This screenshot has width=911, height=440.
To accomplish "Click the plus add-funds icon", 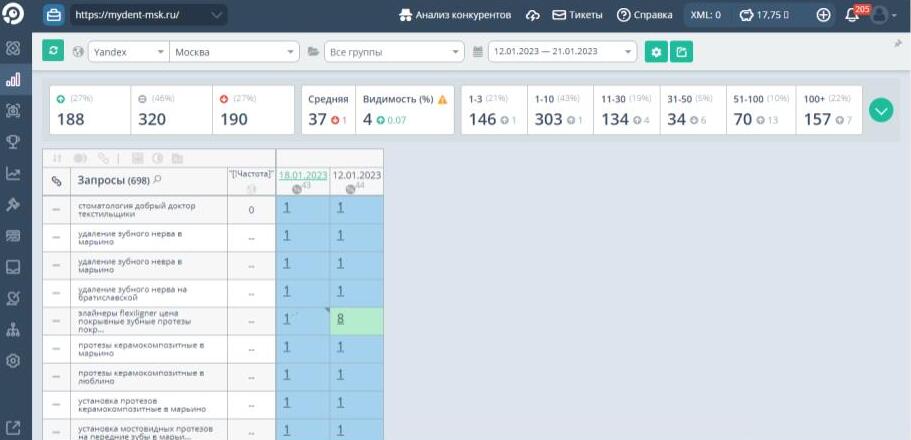I will tap(823, 15).
